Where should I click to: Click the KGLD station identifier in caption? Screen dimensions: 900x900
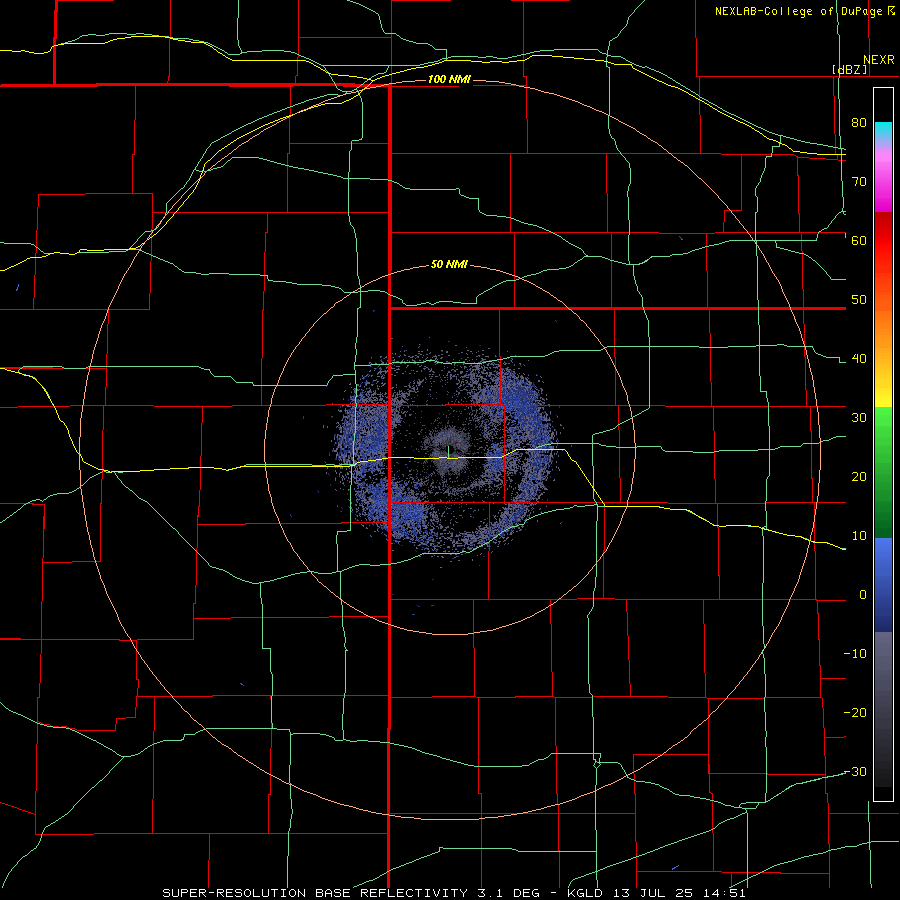tap(587, 893)
